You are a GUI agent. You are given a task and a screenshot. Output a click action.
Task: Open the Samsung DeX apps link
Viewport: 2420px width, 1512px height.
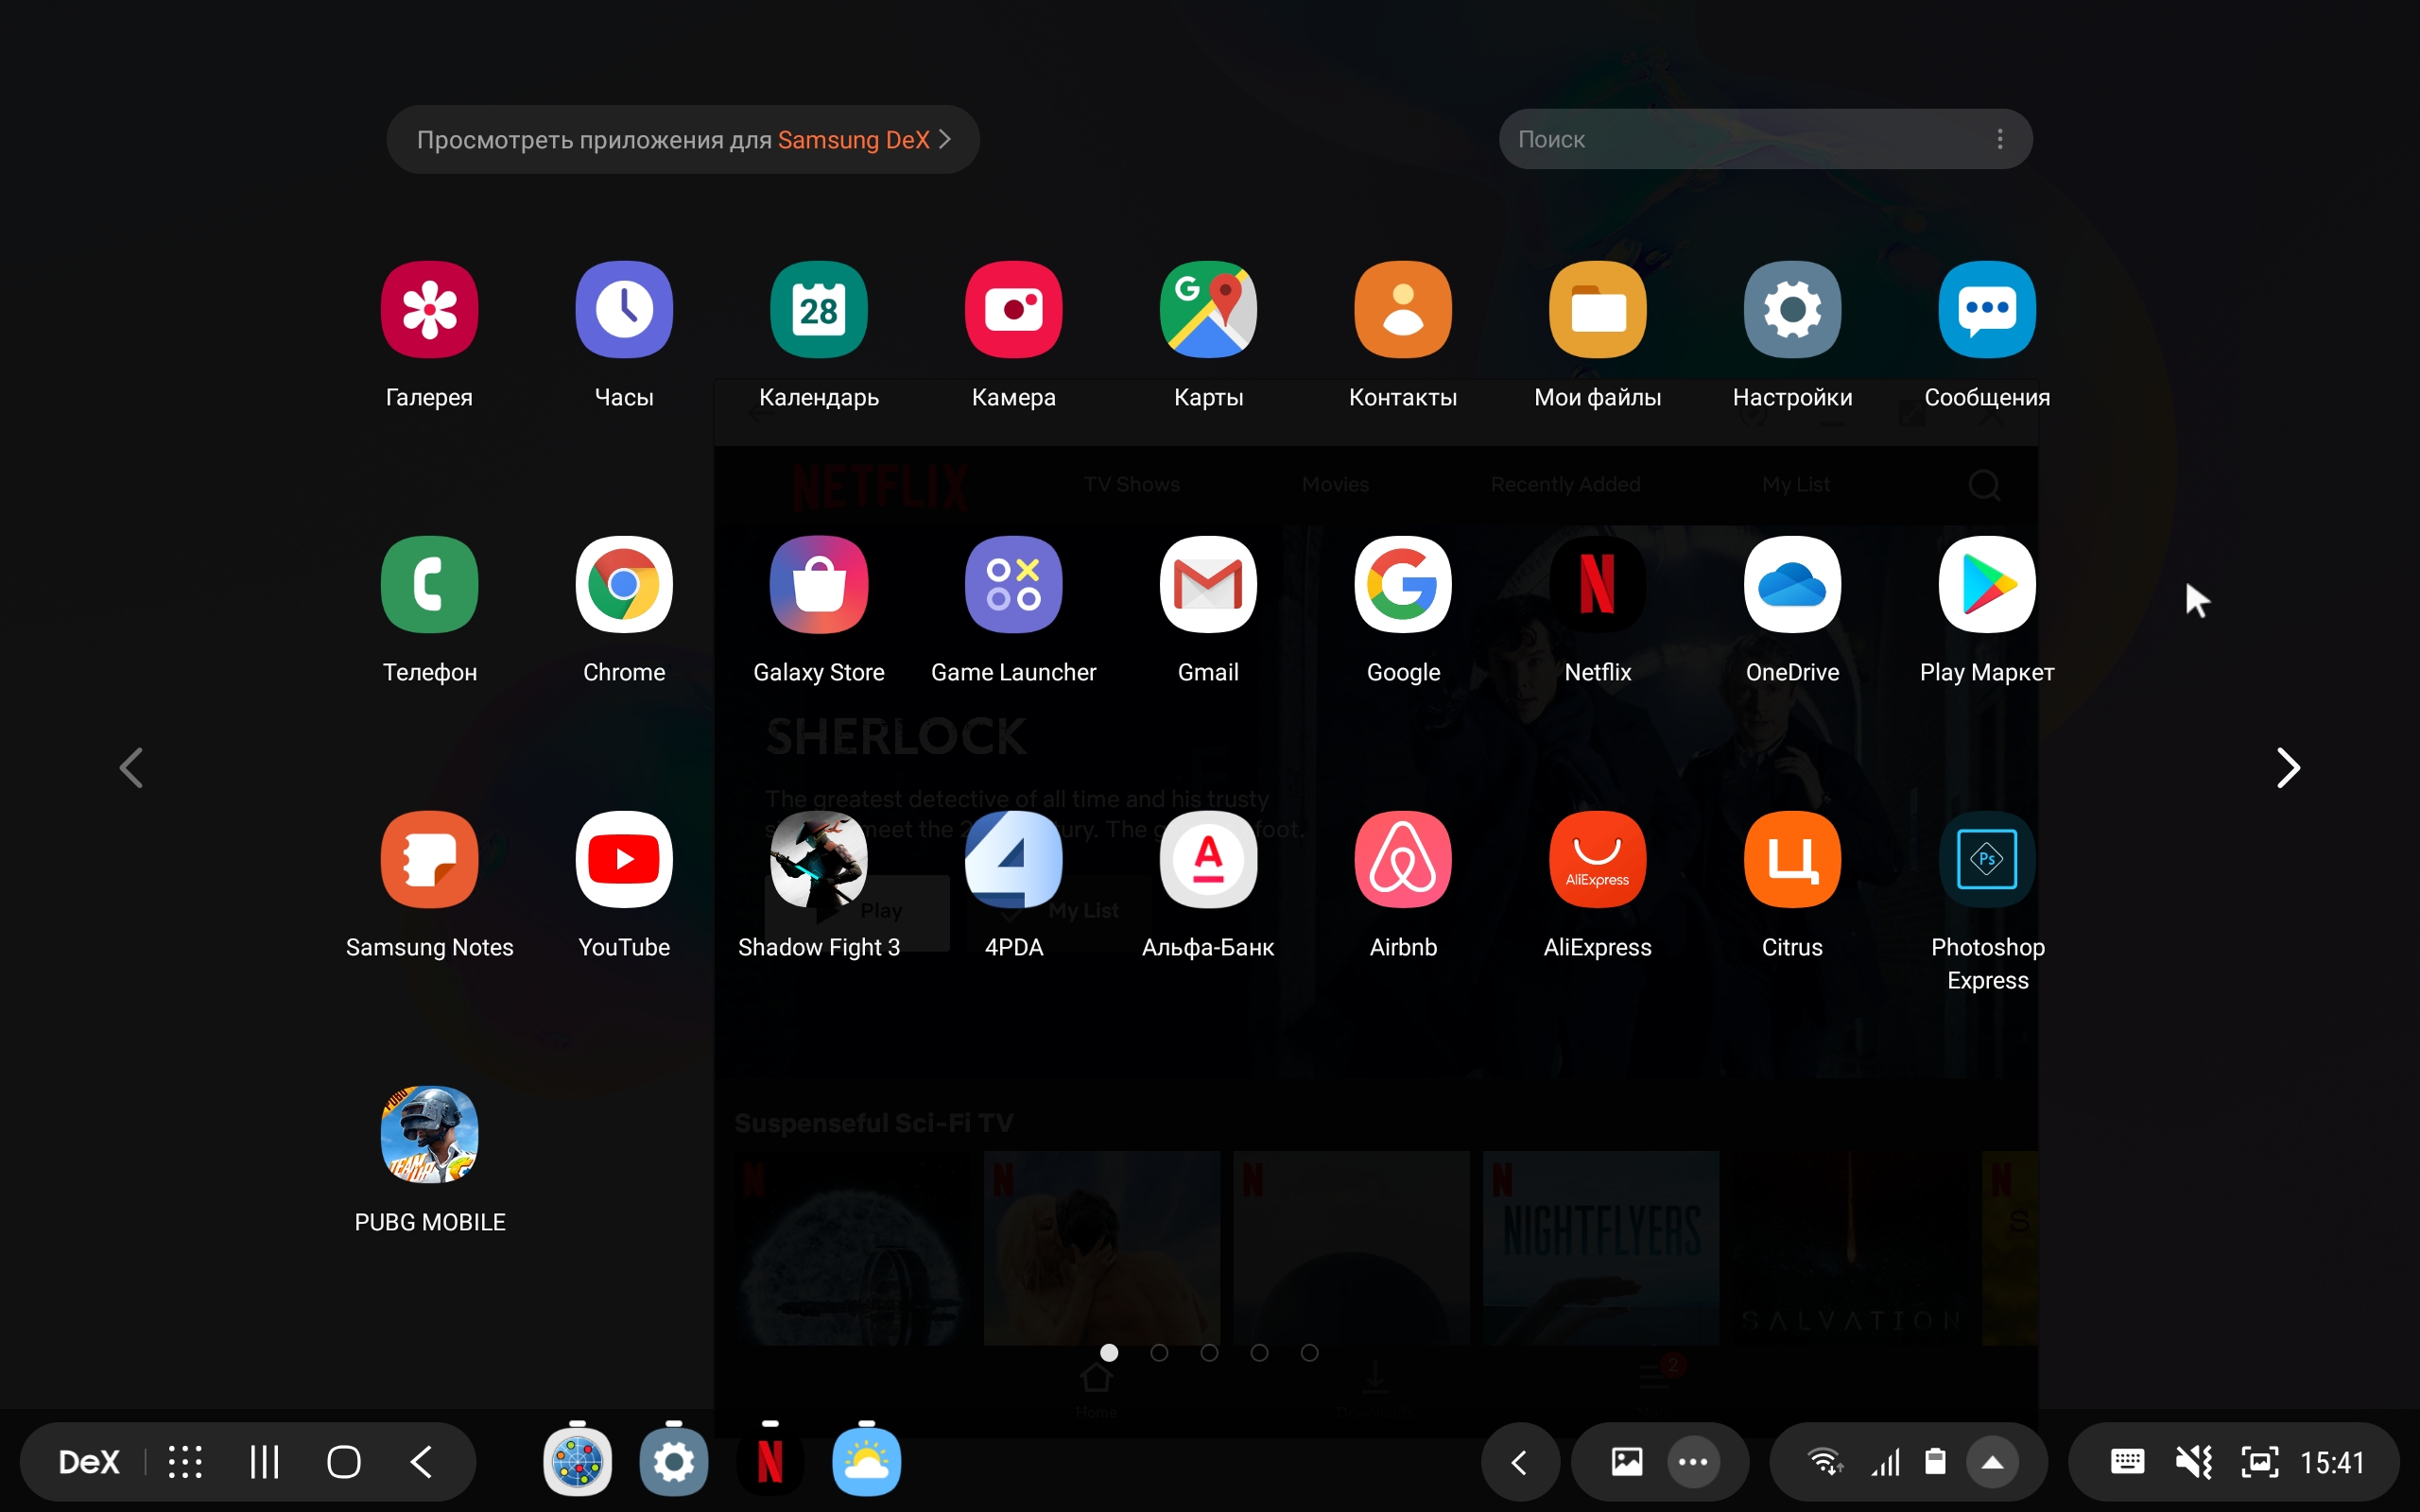tap(682, 139)
